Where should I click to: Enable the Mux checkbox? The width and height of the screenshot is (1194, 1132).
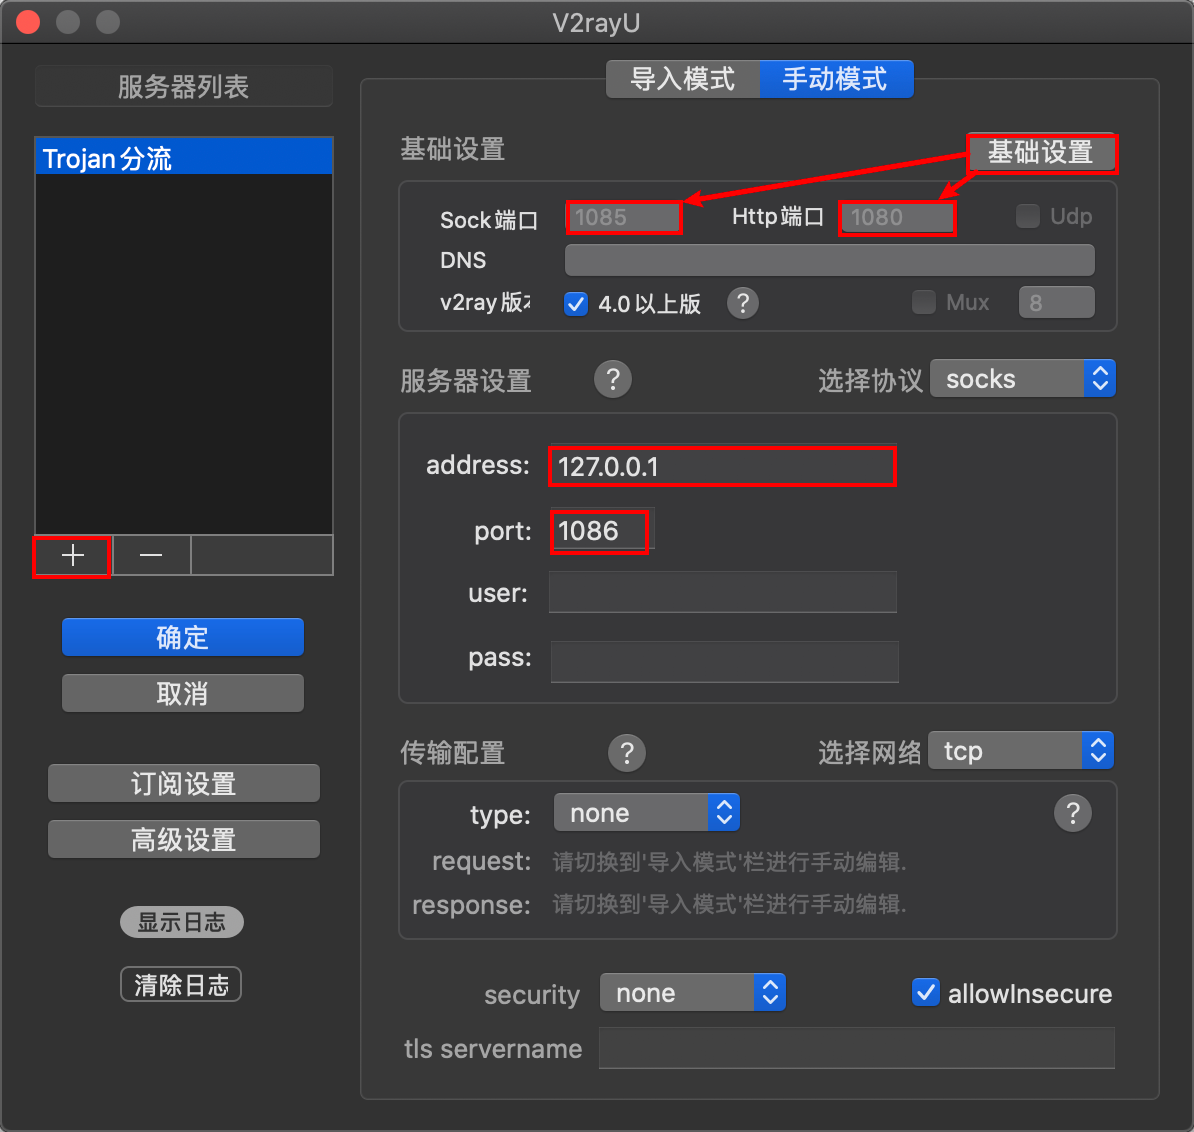924,302
